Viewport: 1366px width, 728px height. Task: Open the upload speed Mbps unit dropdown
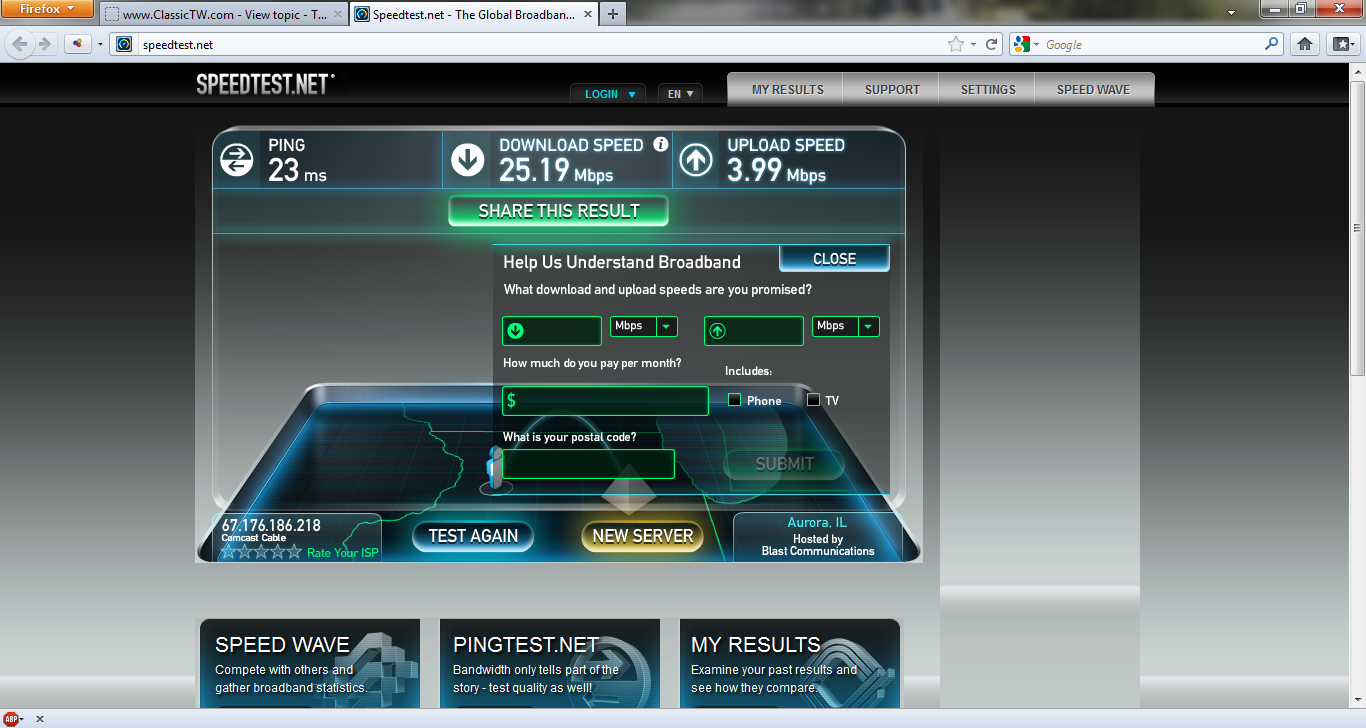[x=846, y=326]
